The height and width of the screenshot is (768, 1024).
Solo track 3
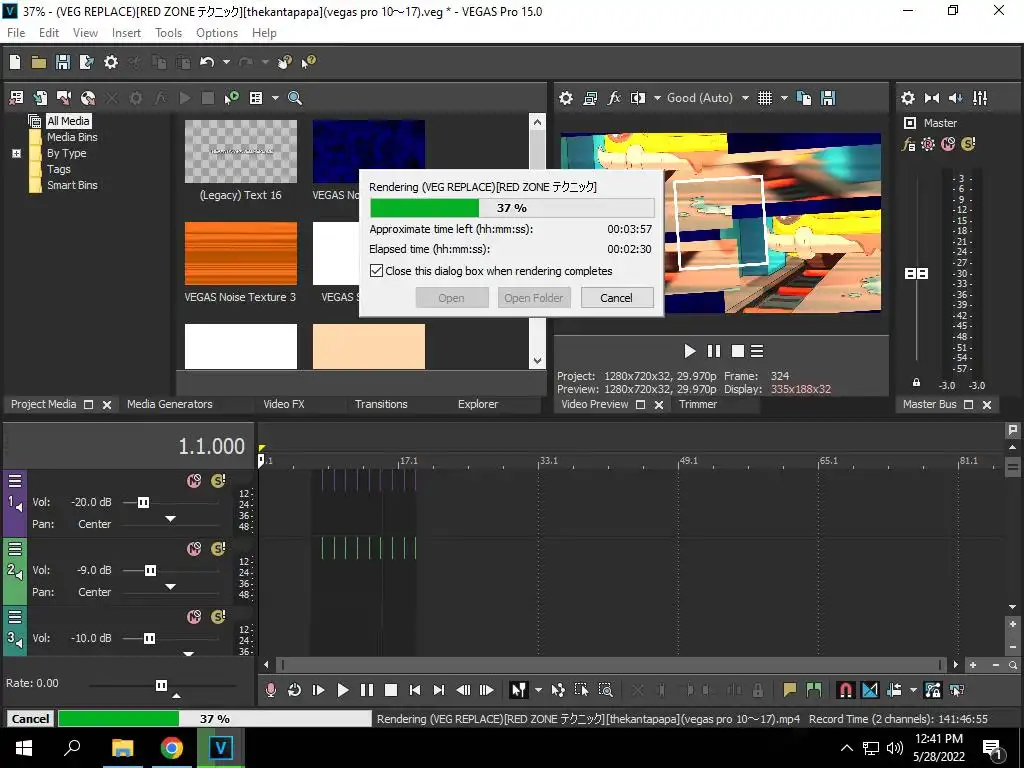click(x=218, y=617)
